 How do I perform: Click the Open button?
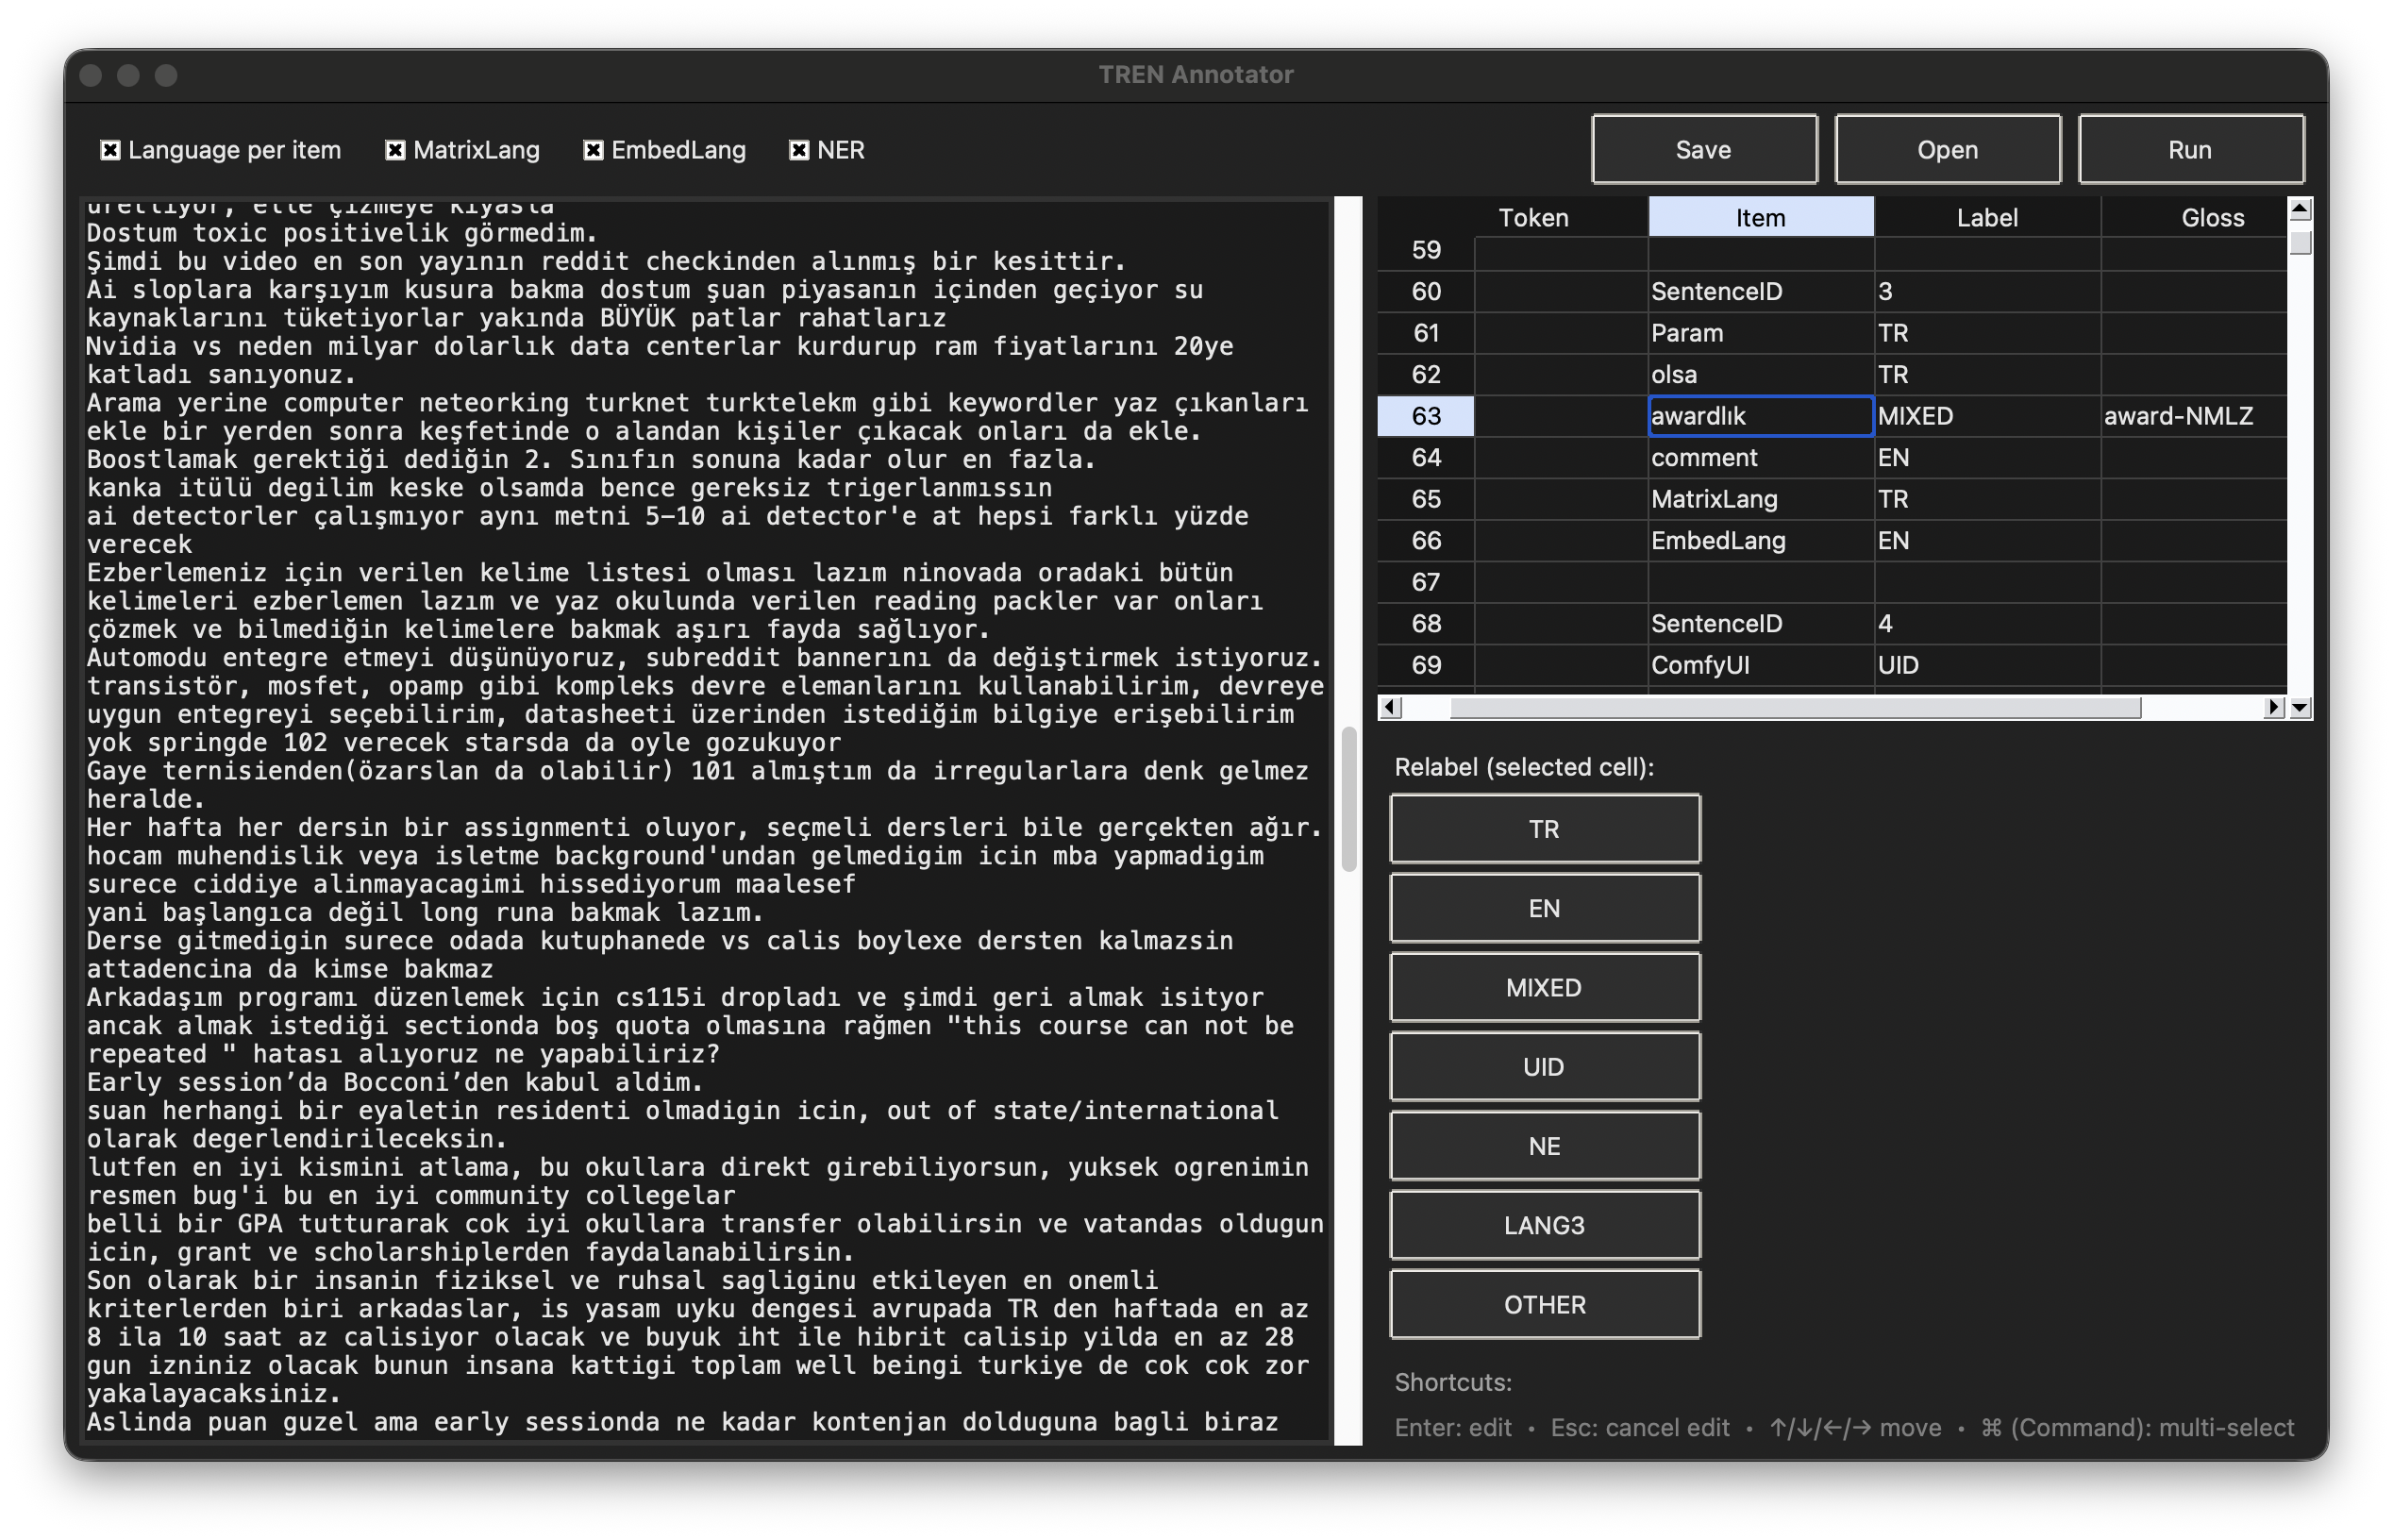pos(1946,150)
